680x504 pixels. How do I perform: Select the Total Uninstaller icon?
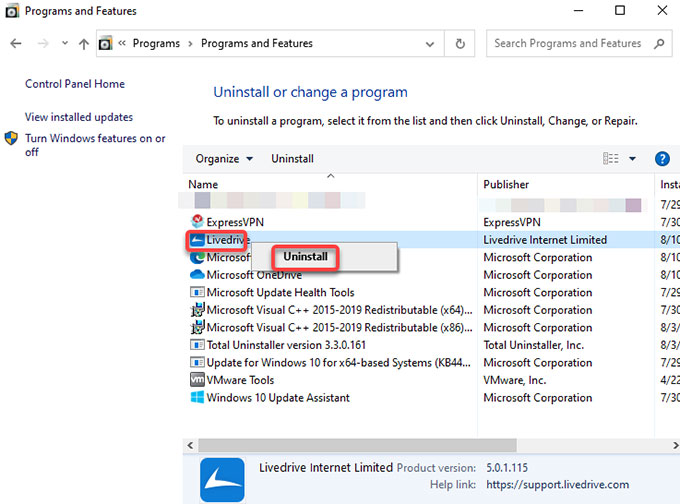(x=197, y=345)
